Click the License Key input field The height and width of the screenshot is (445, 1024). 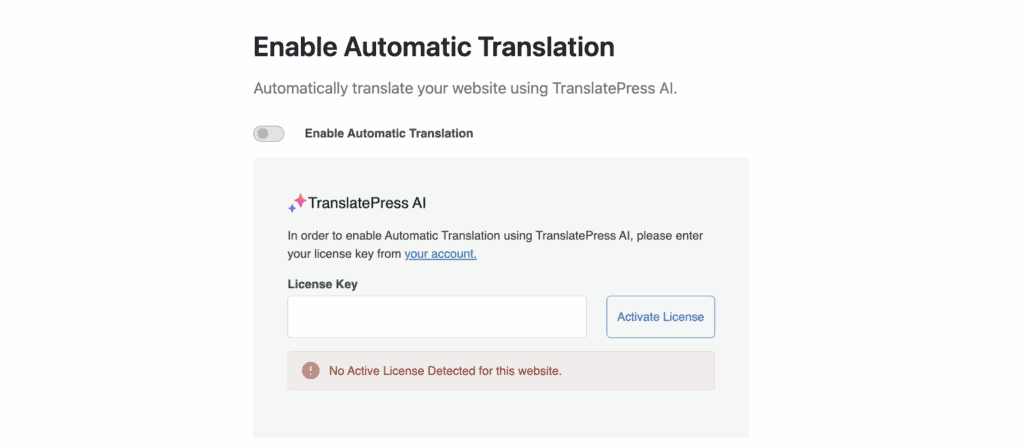point(437,317)
